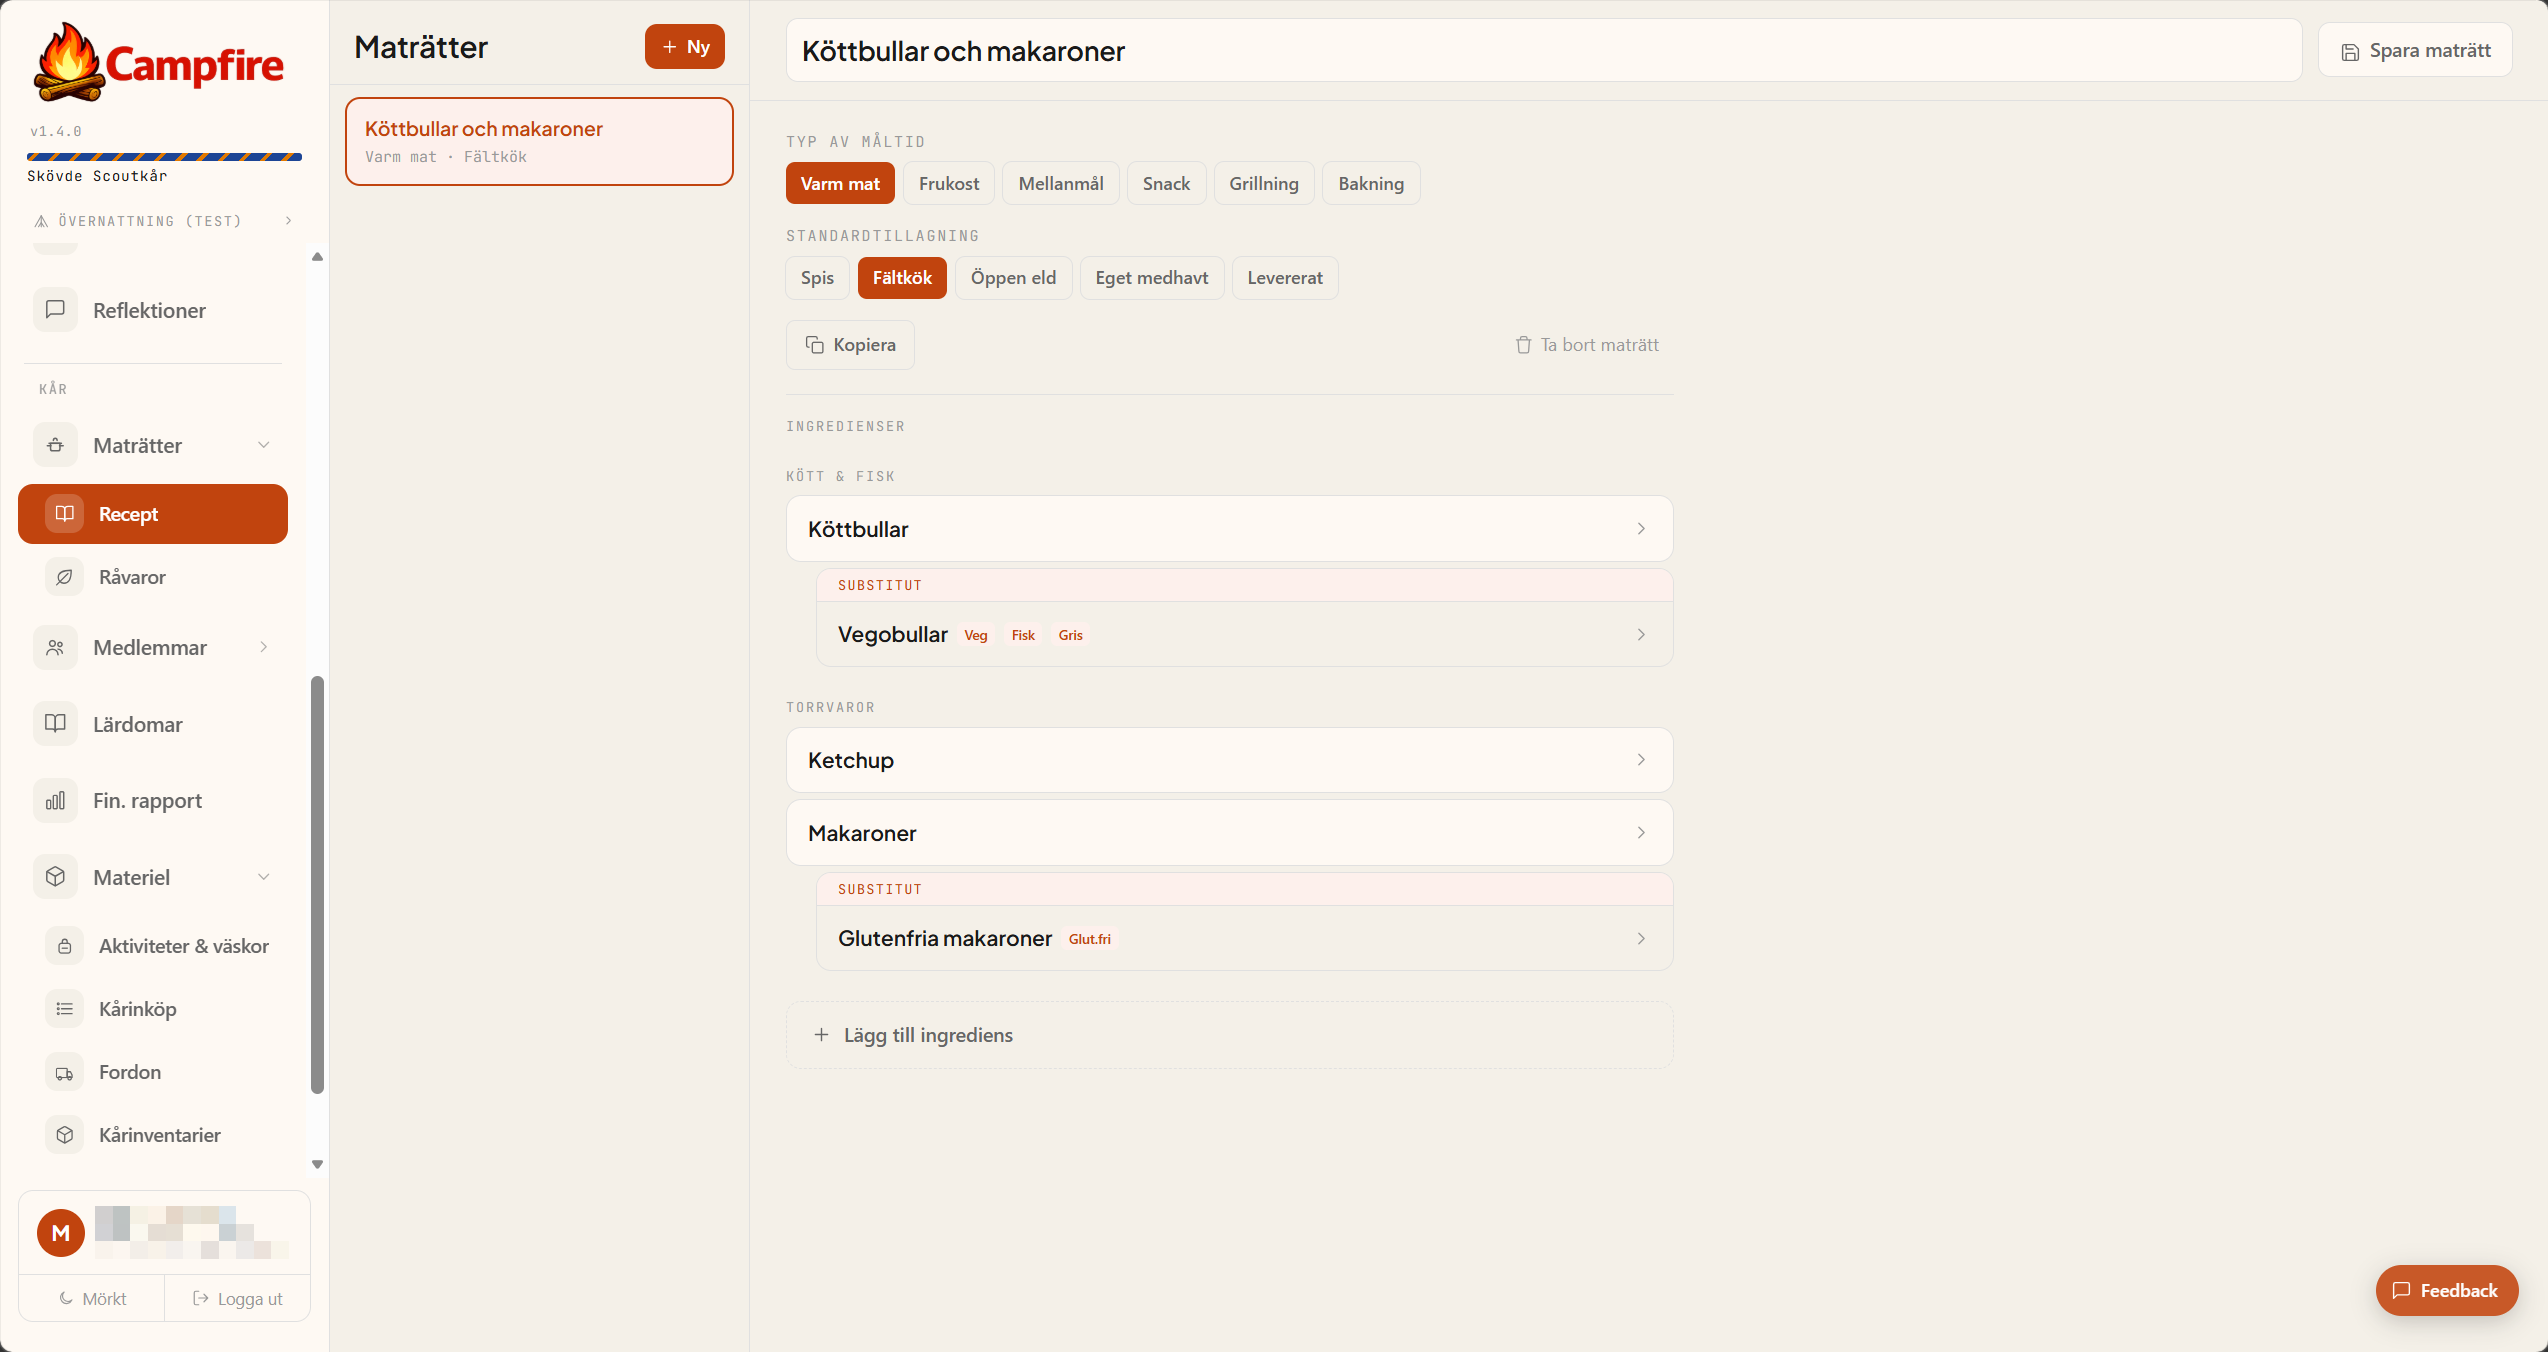Click the Lärdomar open book icon
The width and height of the screenshot is (2548, 1352).
coord(55,723)
